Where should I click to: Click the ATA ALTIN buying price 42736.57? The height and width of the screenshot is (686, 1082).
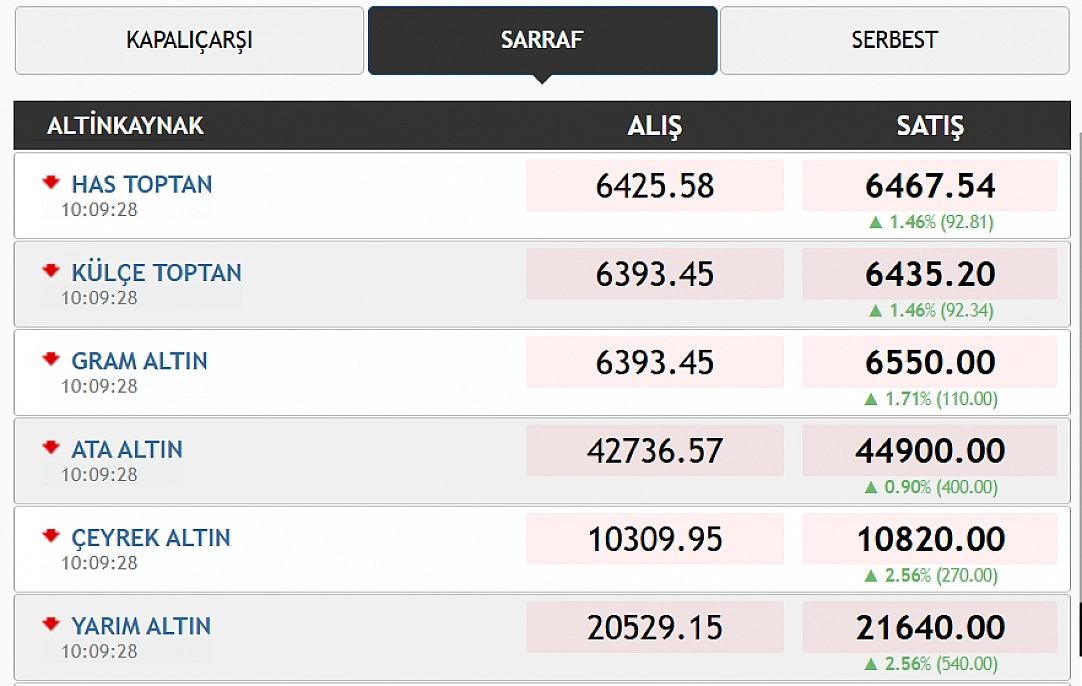(x=655, y=451)
